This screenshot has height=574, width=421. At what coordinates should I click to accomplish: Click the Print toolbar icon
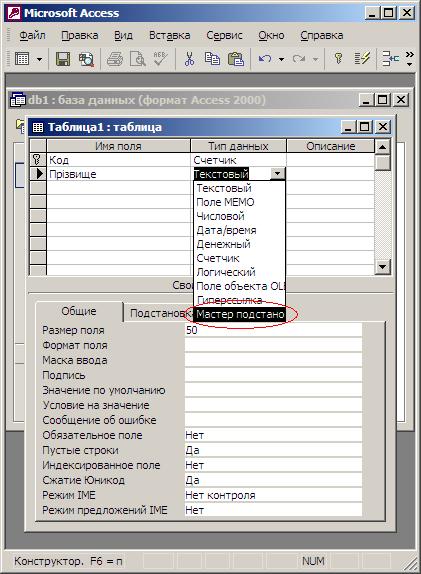115,59
